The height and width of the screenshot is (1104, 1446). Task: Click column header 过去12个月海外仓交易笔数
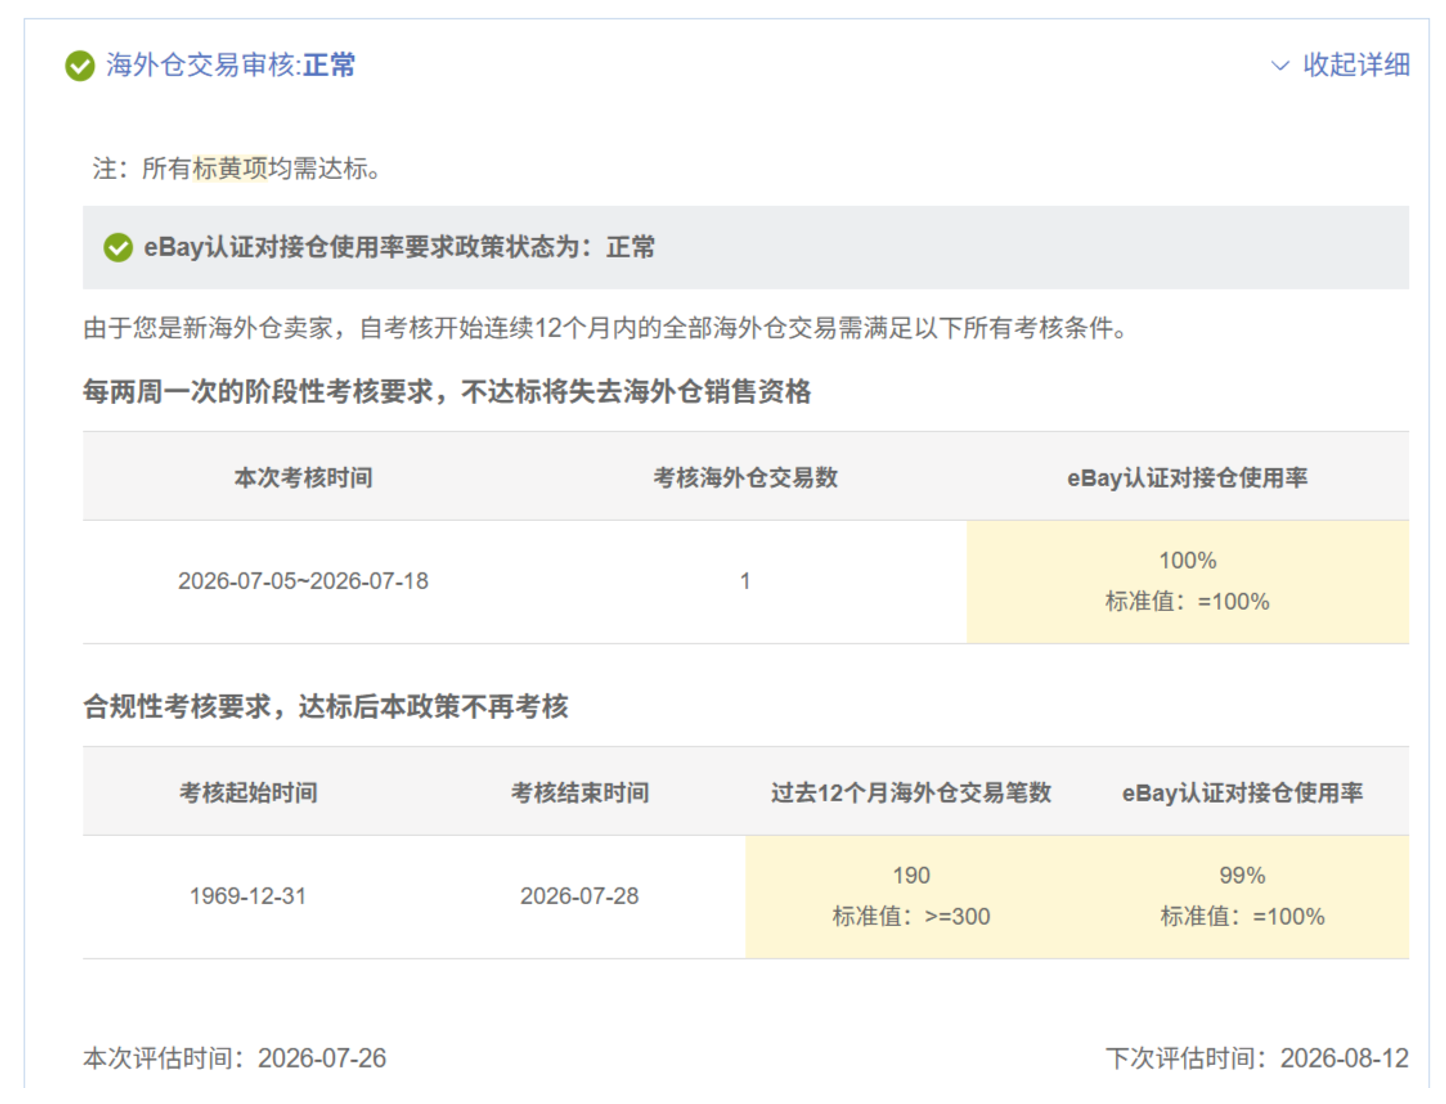911,793
